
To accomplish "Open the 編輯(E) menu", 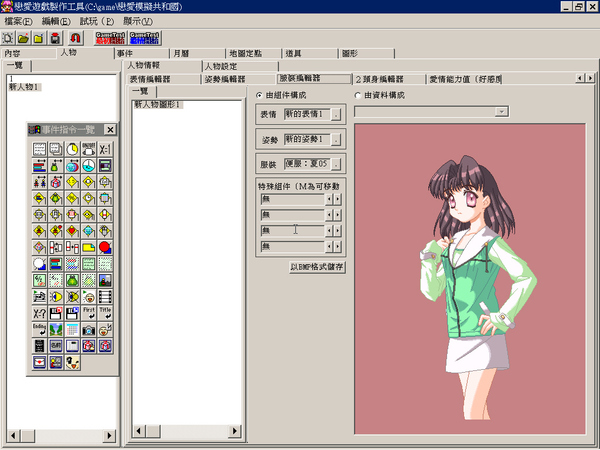I will 56,21.
